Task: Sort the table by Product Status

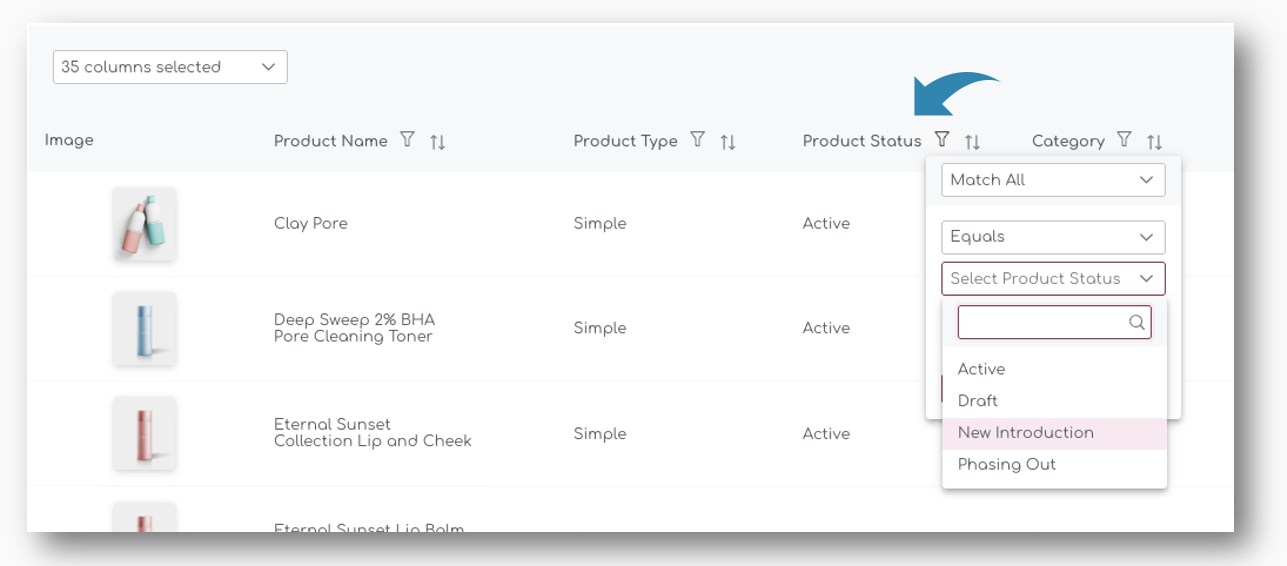Action: point(972,142)
